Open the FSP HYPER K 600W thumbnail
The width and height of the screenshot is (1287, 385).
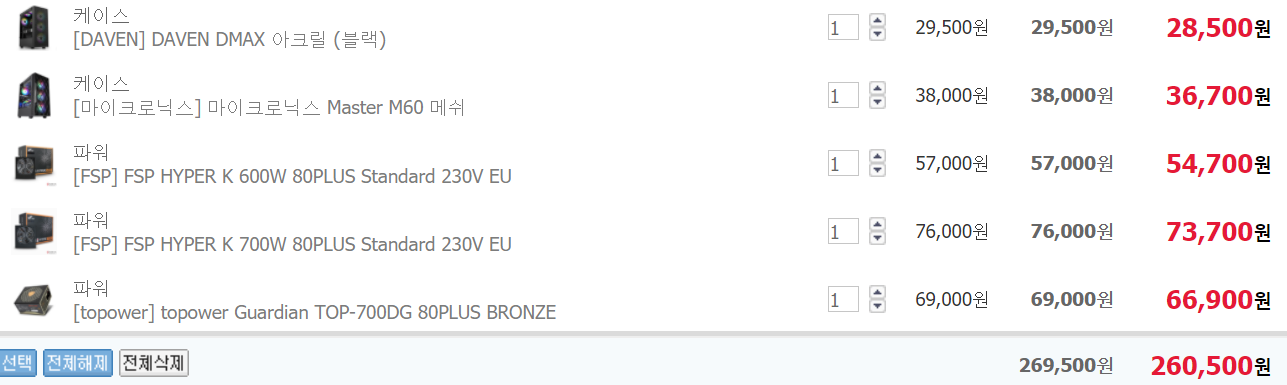pyautogui.click(x=34, y=164)
